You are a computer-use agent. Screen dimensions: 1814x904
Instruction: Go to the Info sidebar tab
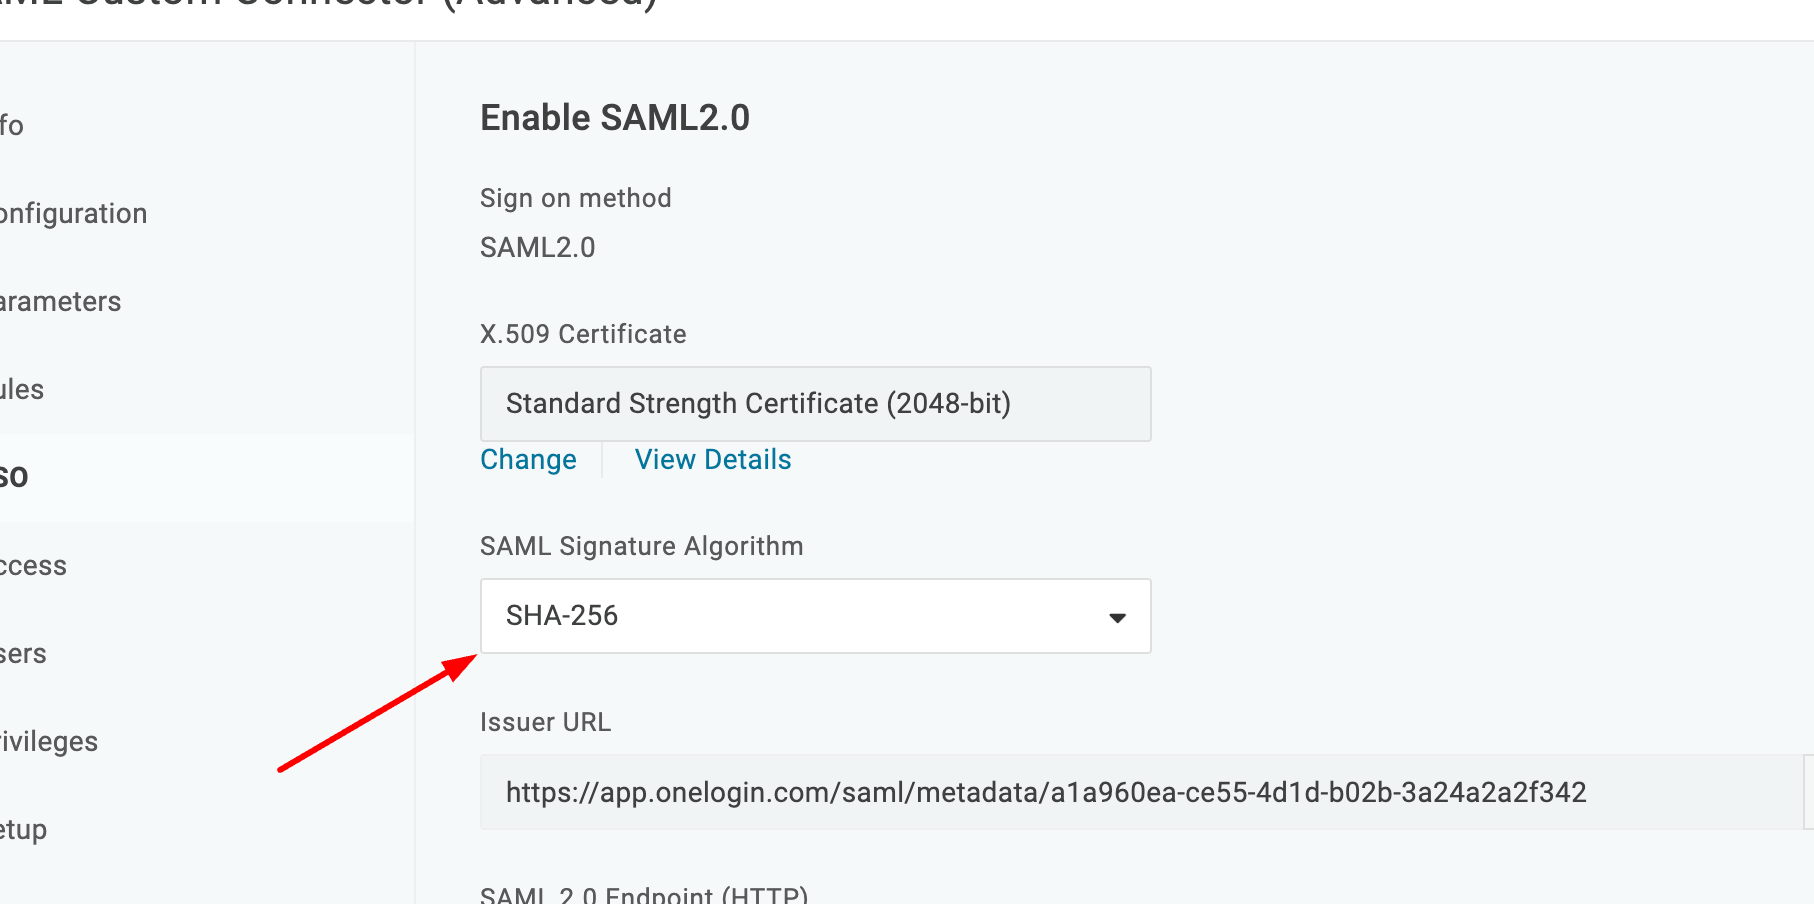(x=12, y=126)
